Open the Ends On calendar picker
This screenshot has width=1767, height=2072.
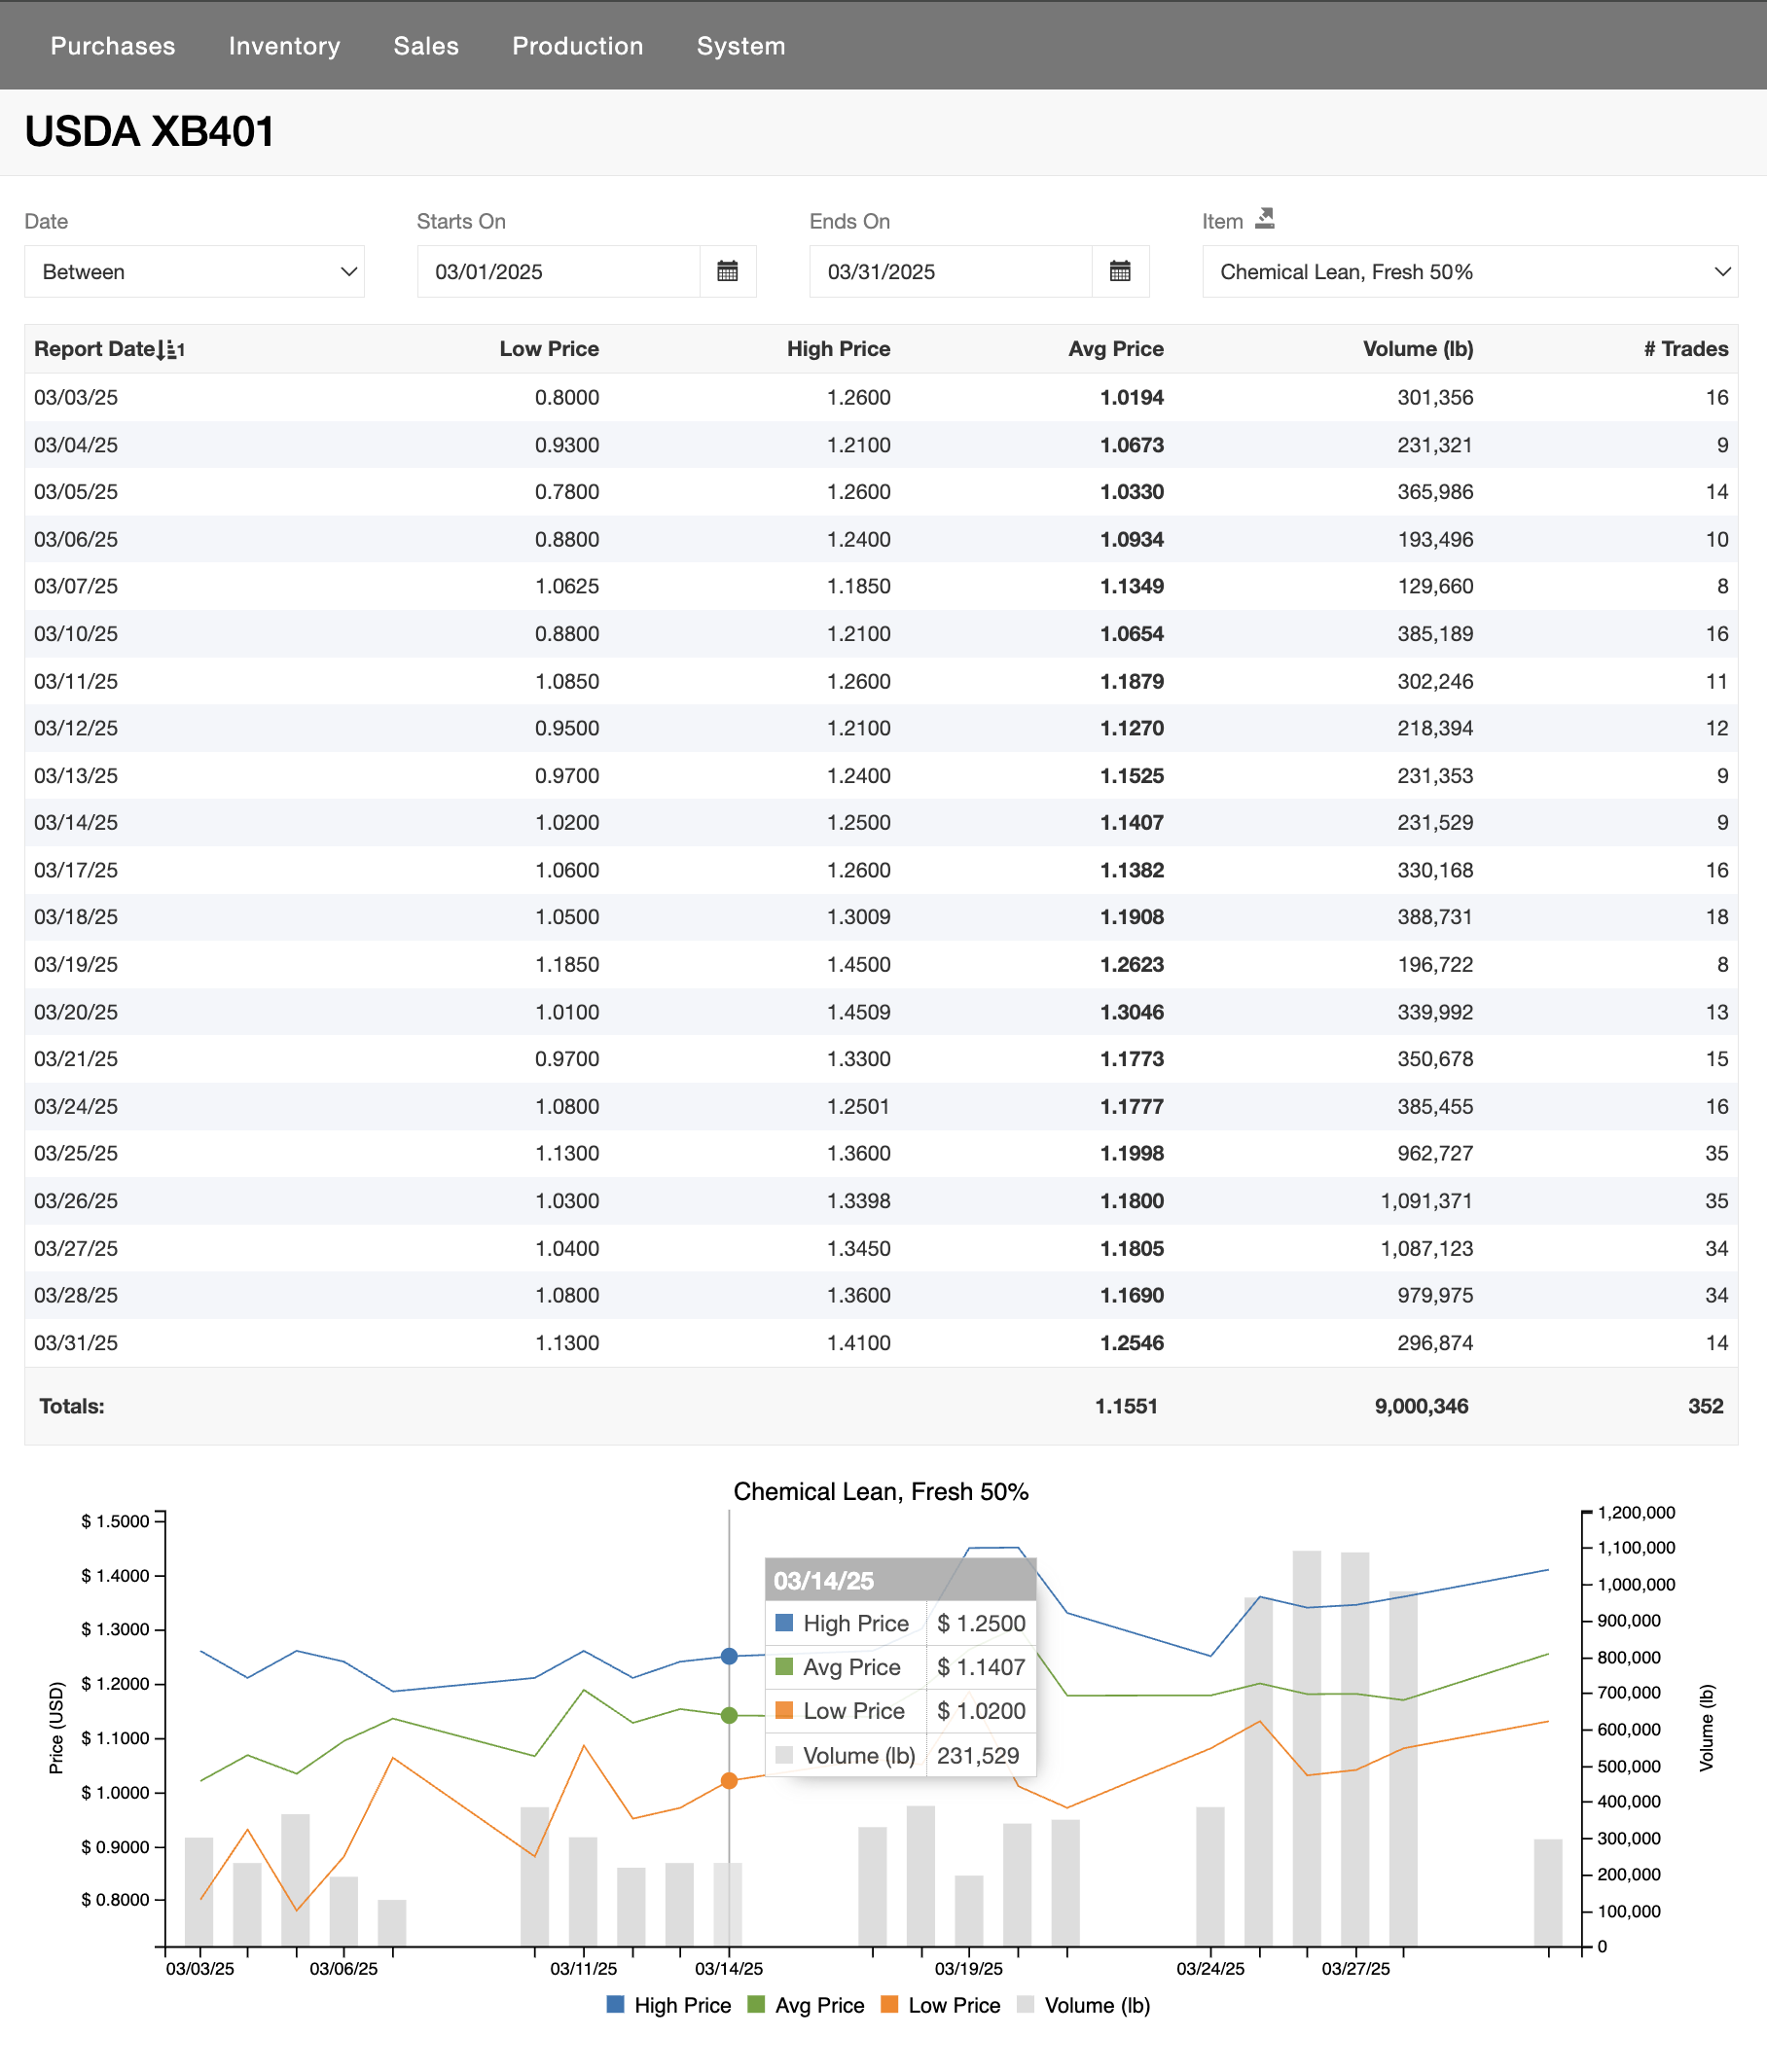click(1120, 271)
